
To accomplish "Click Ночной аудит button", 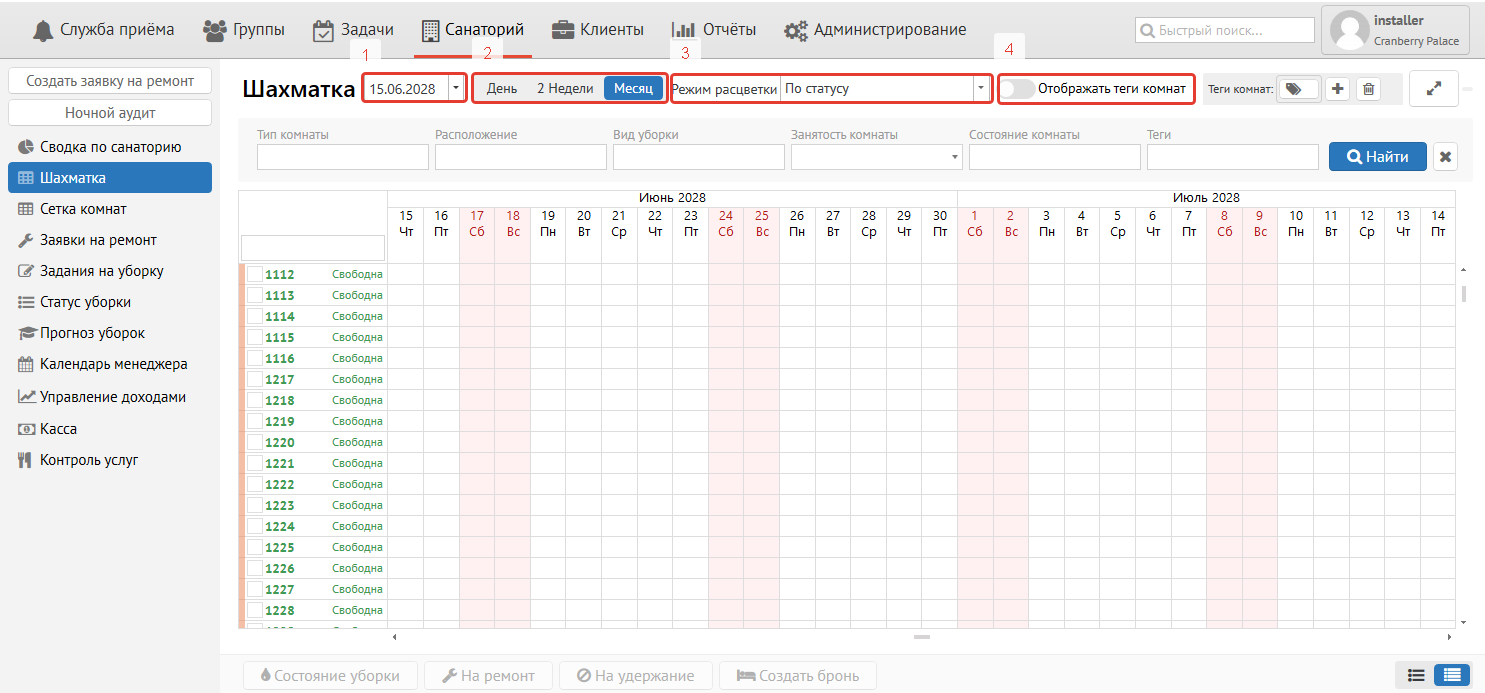I will coord(110,113).
